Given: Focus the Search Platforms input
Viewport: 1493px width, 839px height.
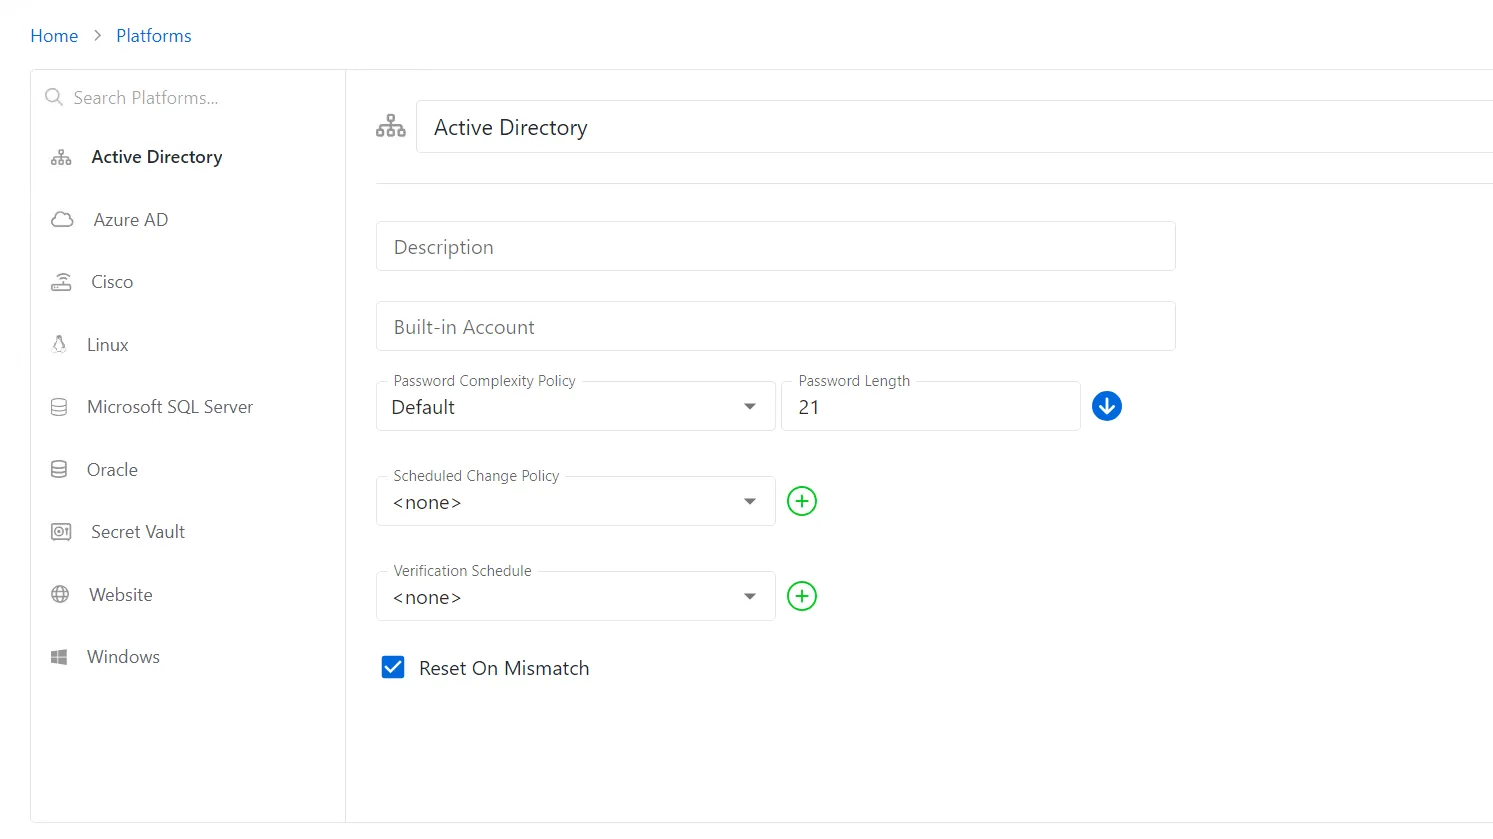Looking at the screenshot, I should tap(190, 97).
